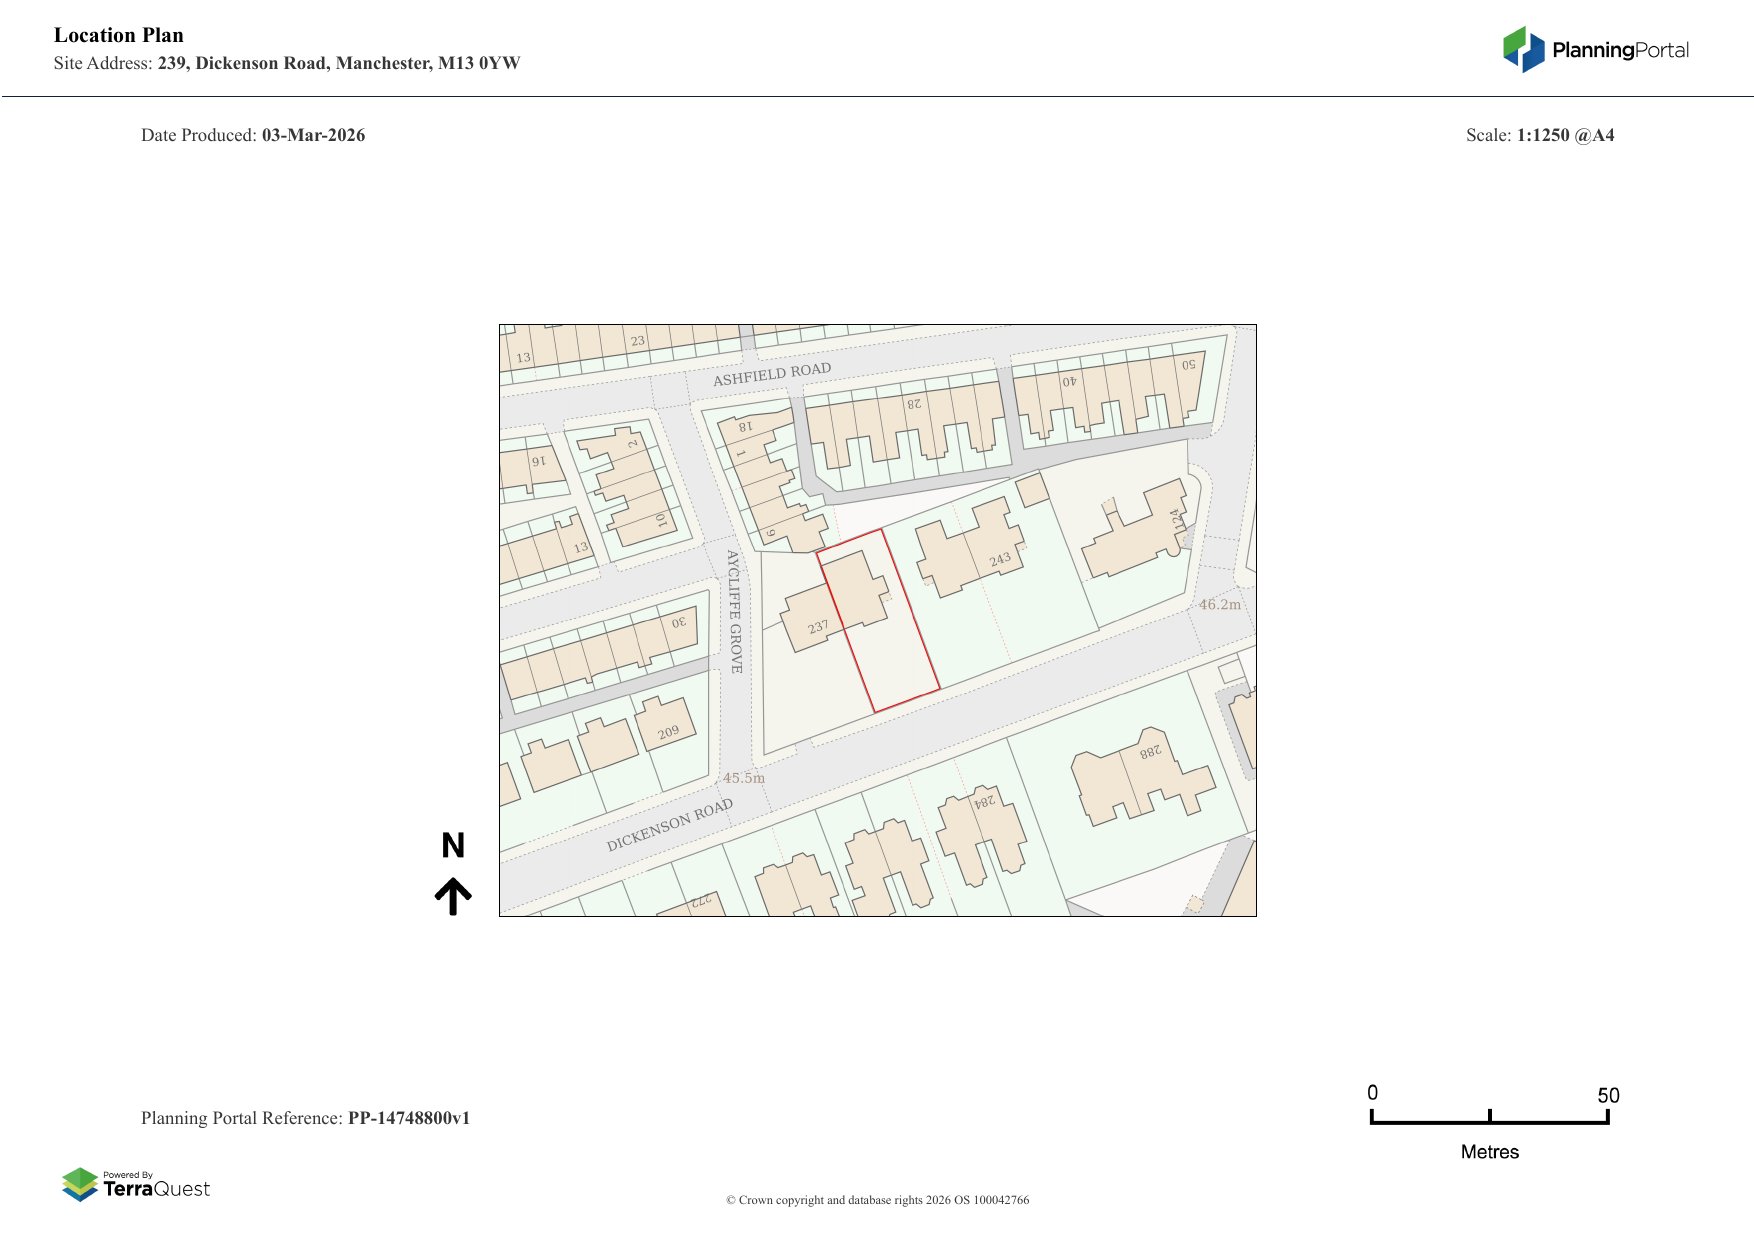This screenshot has width=1754, height=1241.
Task: Click the building numbered 243
Action: [x=968, y=552]
